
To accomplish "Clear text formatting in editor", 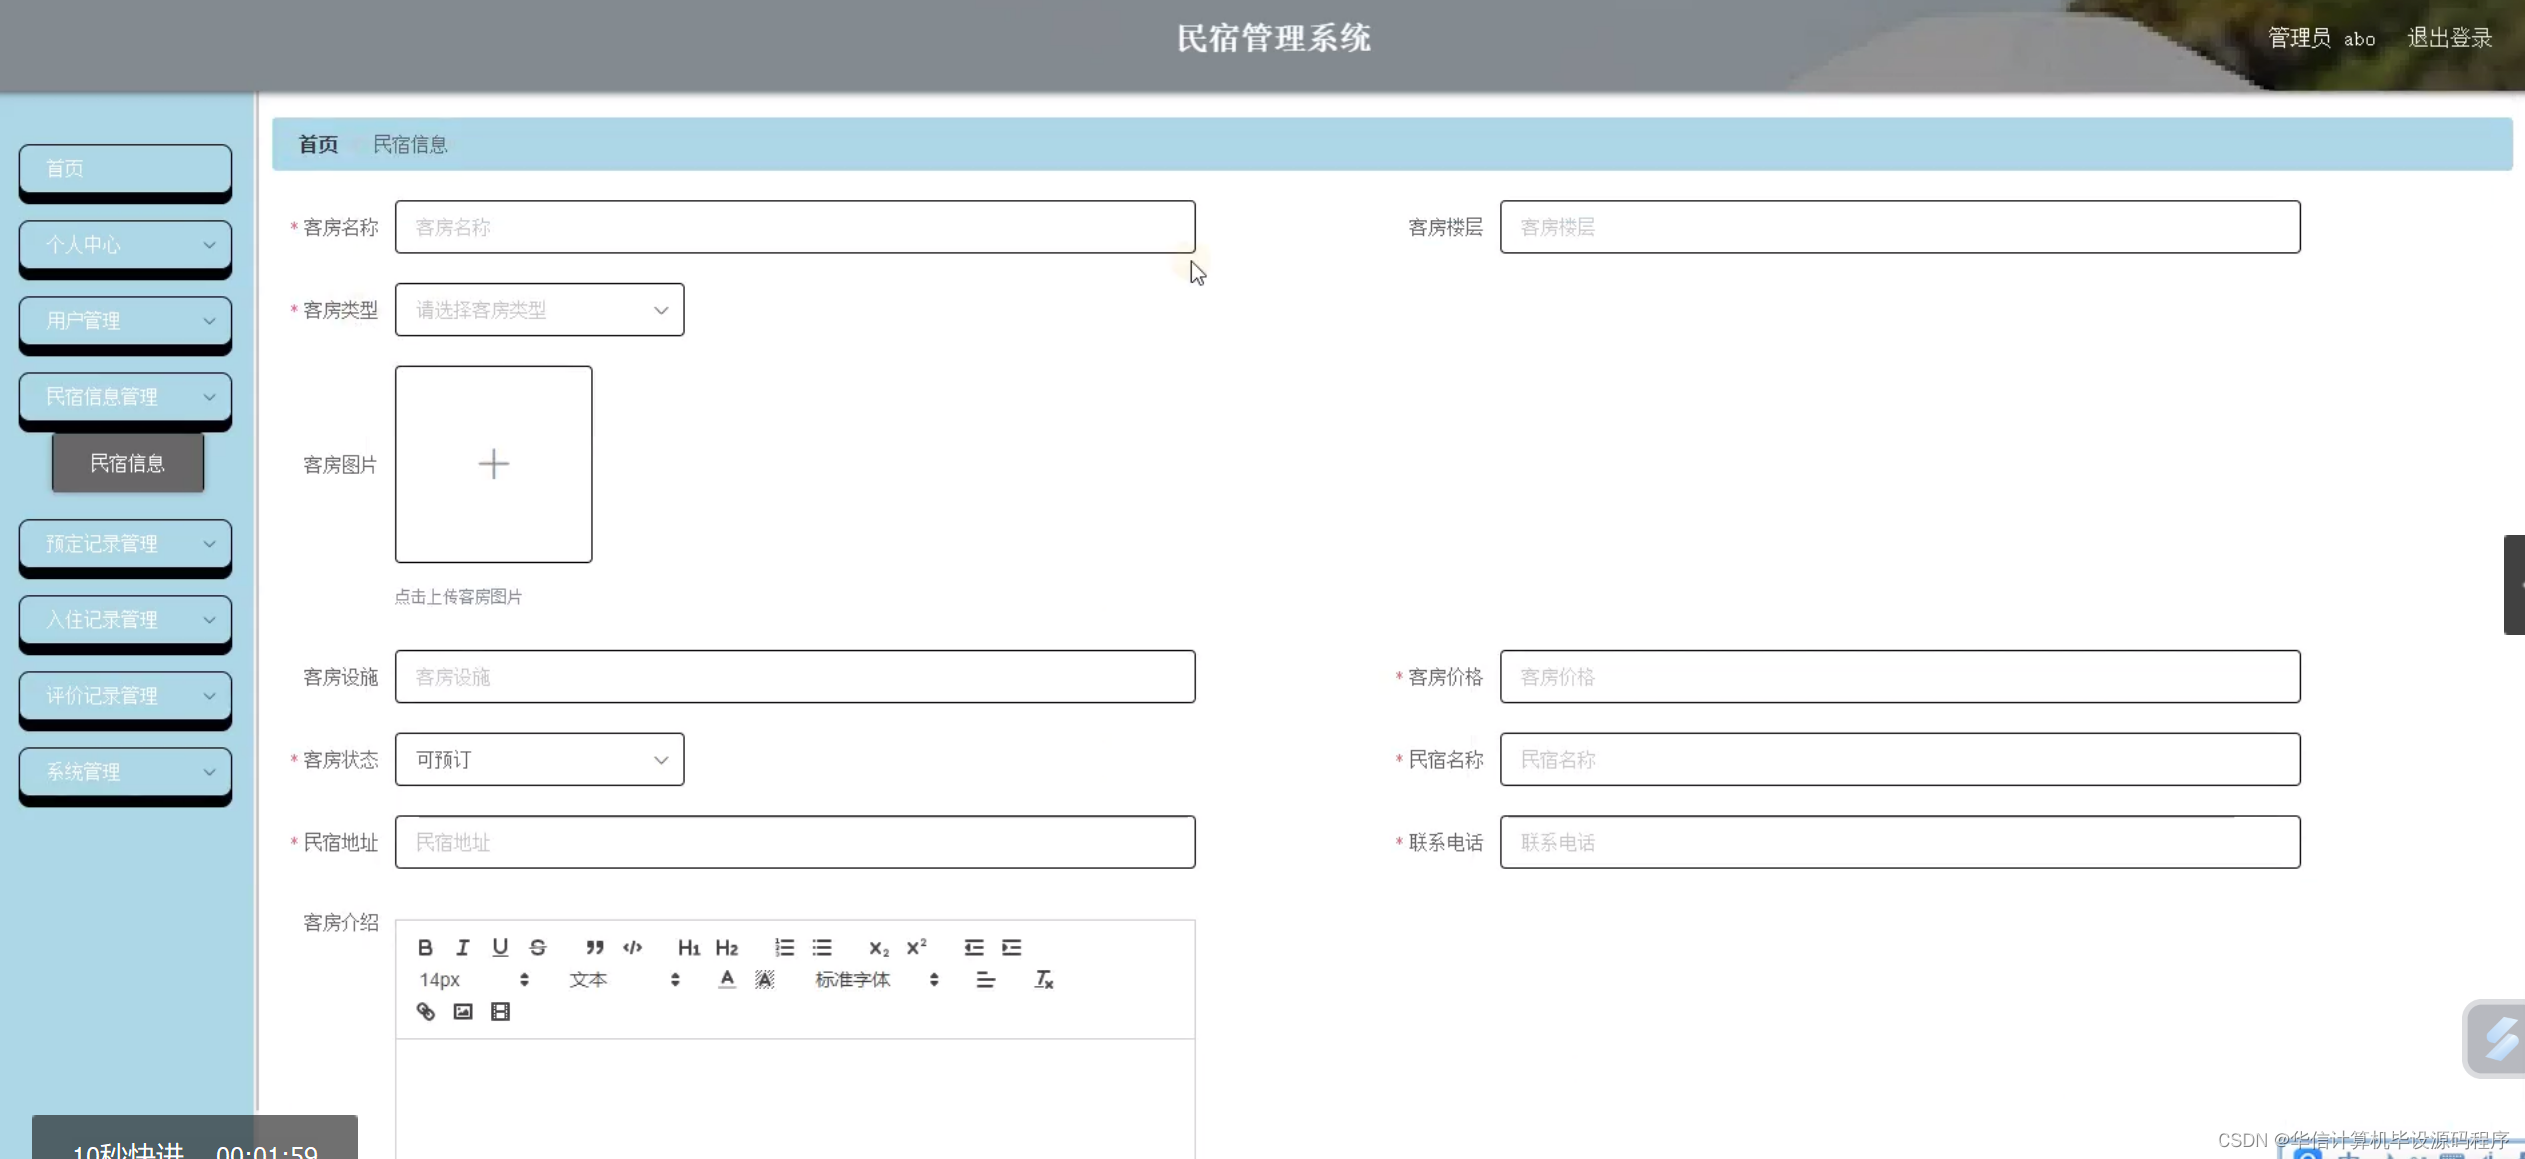I will click(1043, 979).
